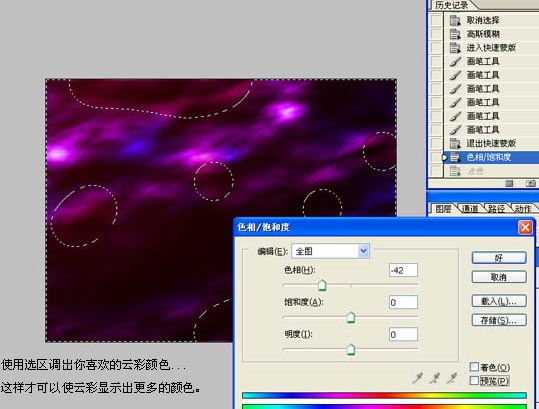Create new snapshot with camera icon
Screen dimensions: 539x409
tap(530, 184)
